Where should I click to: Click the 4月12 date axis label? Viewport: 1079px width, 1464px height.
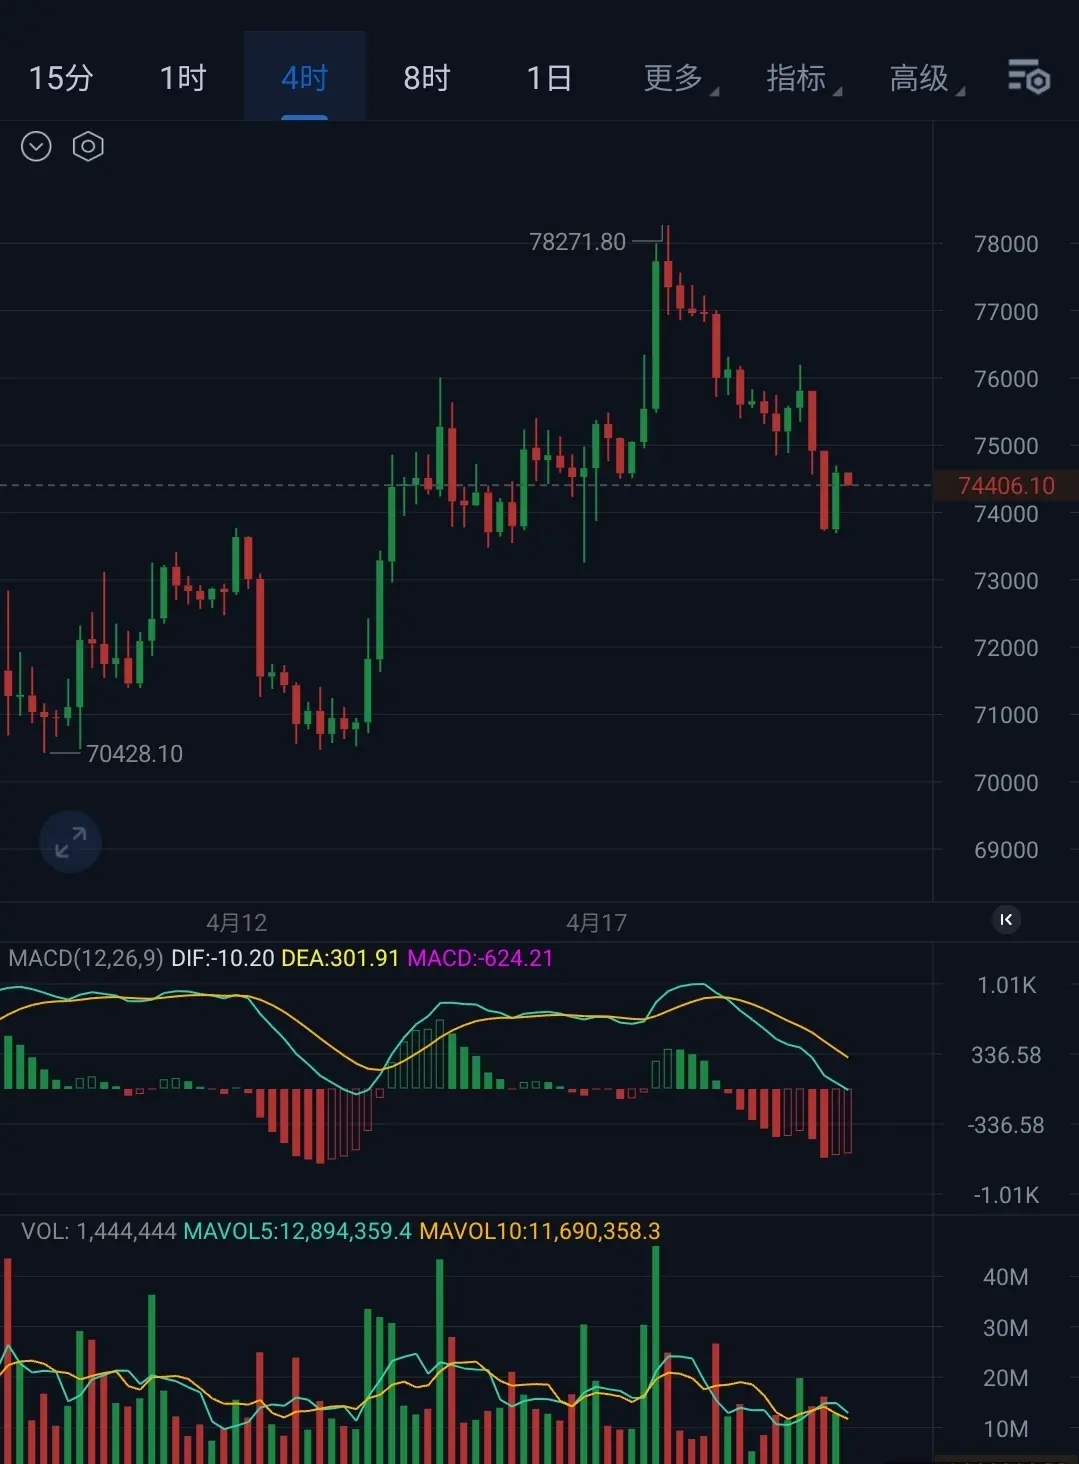(237, 923)
